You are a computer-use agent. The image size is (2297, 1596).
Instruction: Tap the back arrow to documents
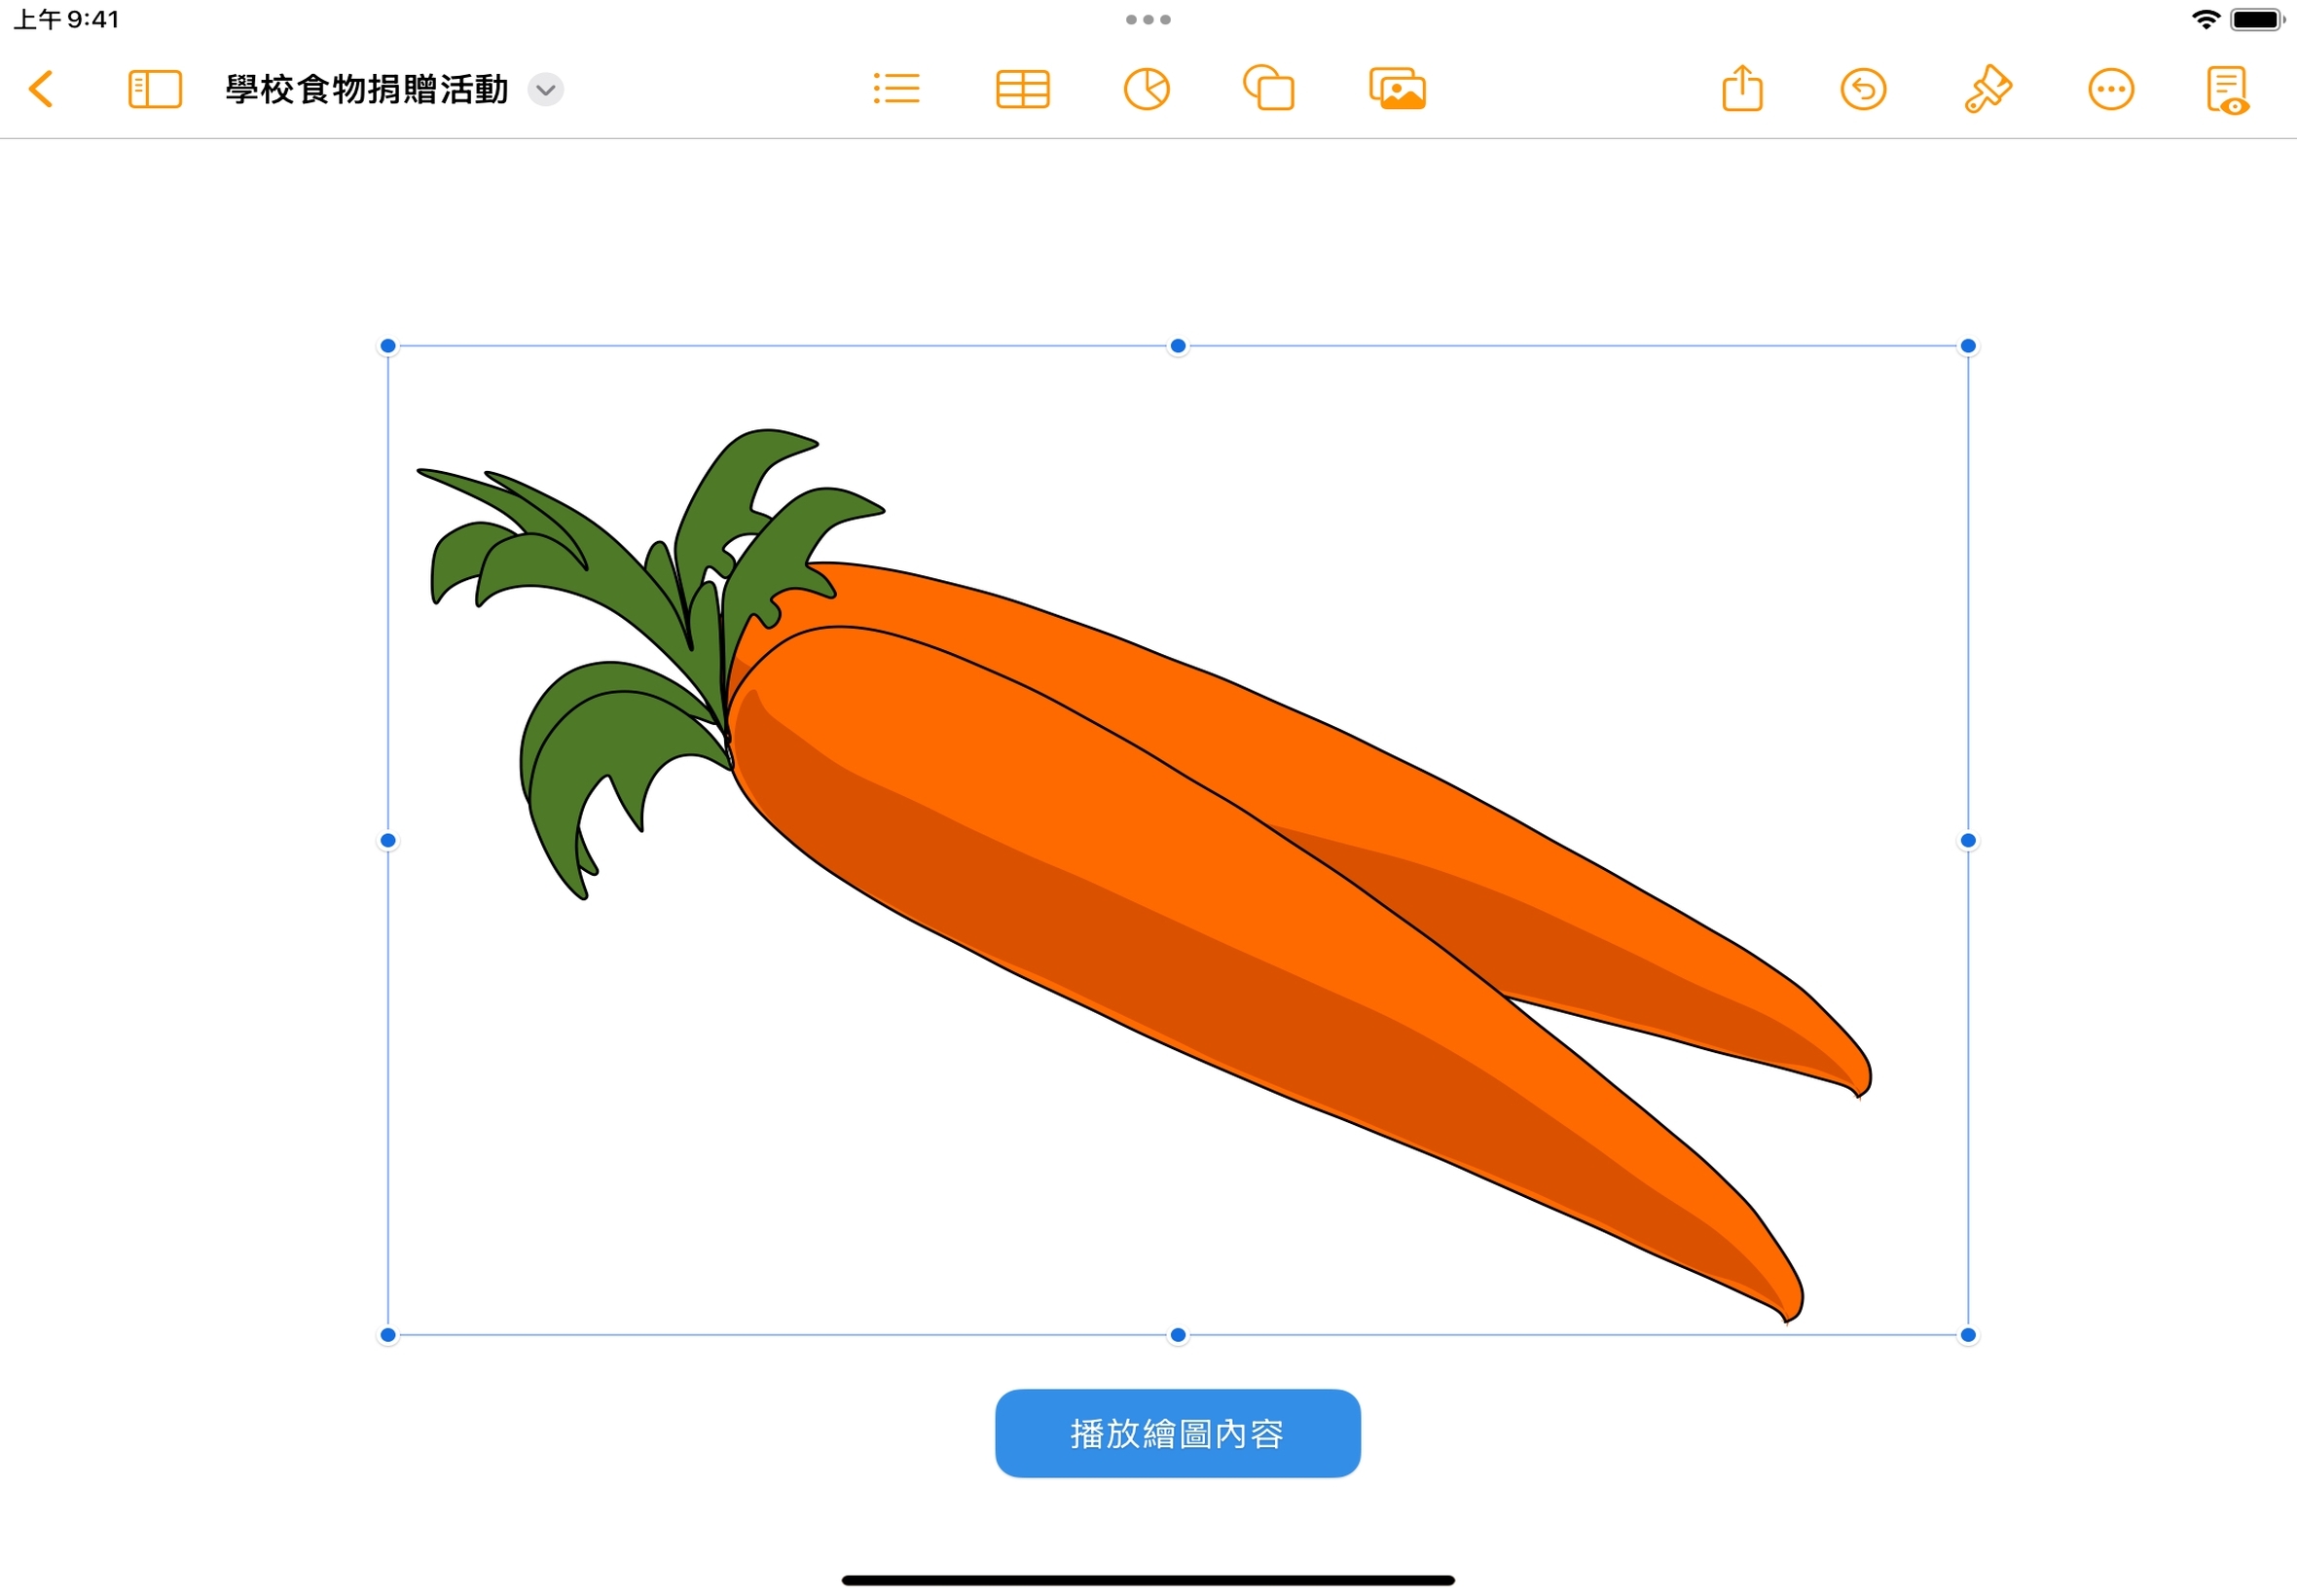[41, 89]
